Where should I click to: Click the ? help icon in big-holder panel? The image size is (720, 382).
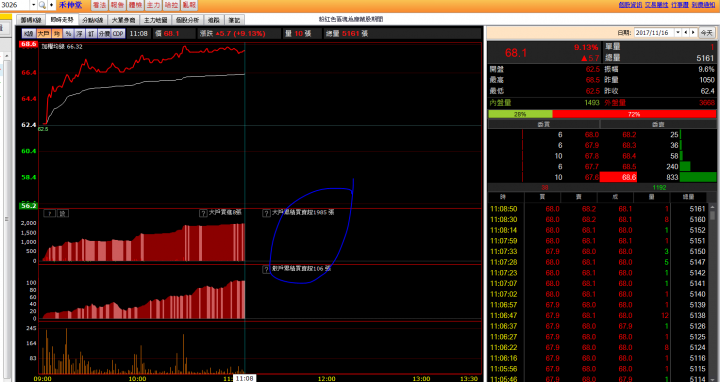coord(50,213)
